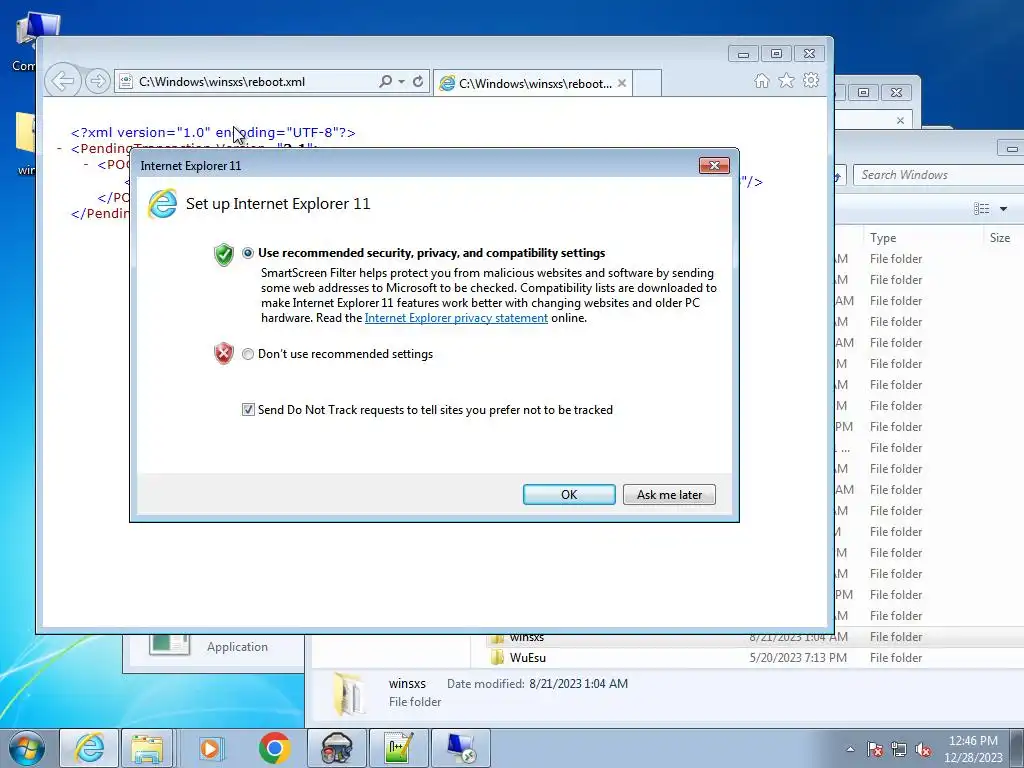The height and width of the screenshot is (768, 1024).
Task: Open the Windows Start button
Action: 27,748
